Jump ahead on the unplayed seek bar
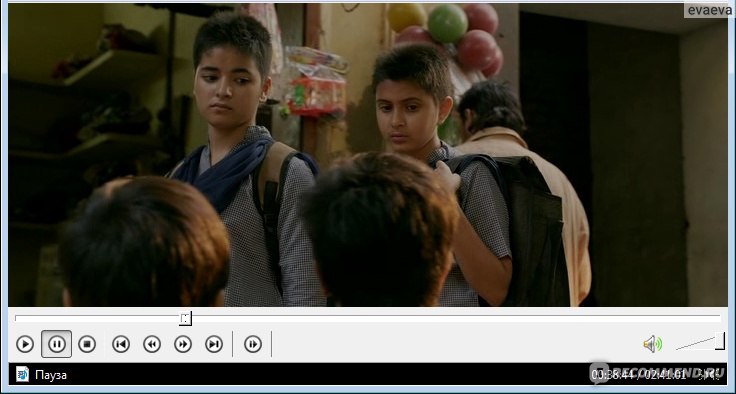Image resolution: width=736 pixels, height=394 pixels. click(x=455, y=318)
